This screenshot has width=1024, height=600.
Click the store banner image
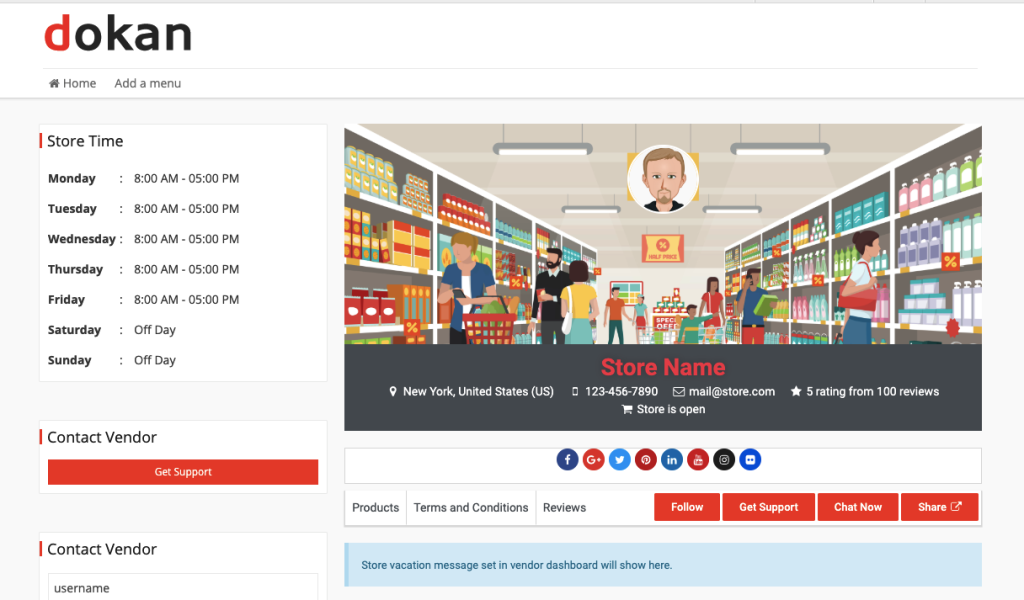(x=663, y=234)
